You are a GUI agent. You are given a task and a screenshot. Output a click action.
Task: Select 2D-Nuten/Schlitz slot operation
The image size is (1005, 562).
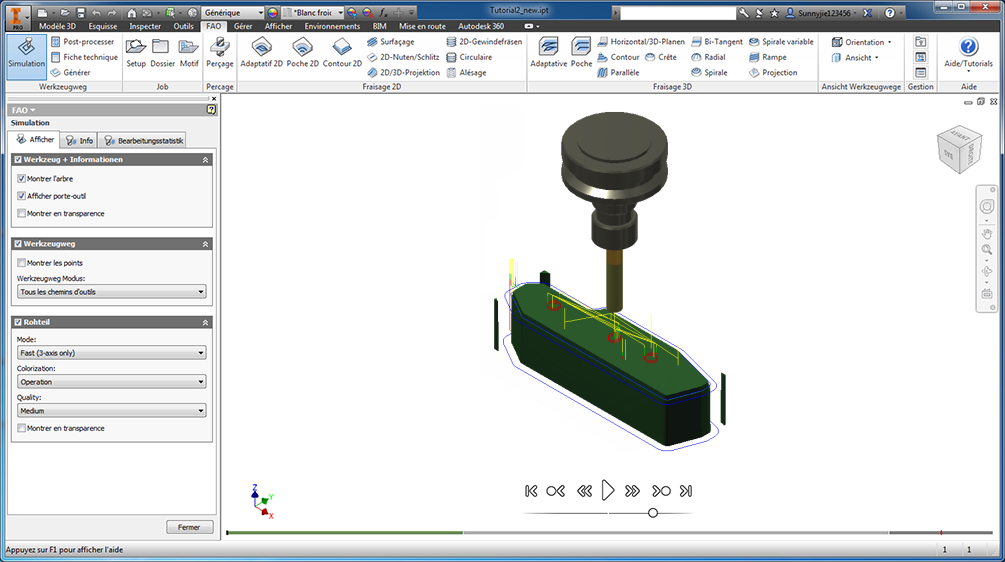point(403,57)
